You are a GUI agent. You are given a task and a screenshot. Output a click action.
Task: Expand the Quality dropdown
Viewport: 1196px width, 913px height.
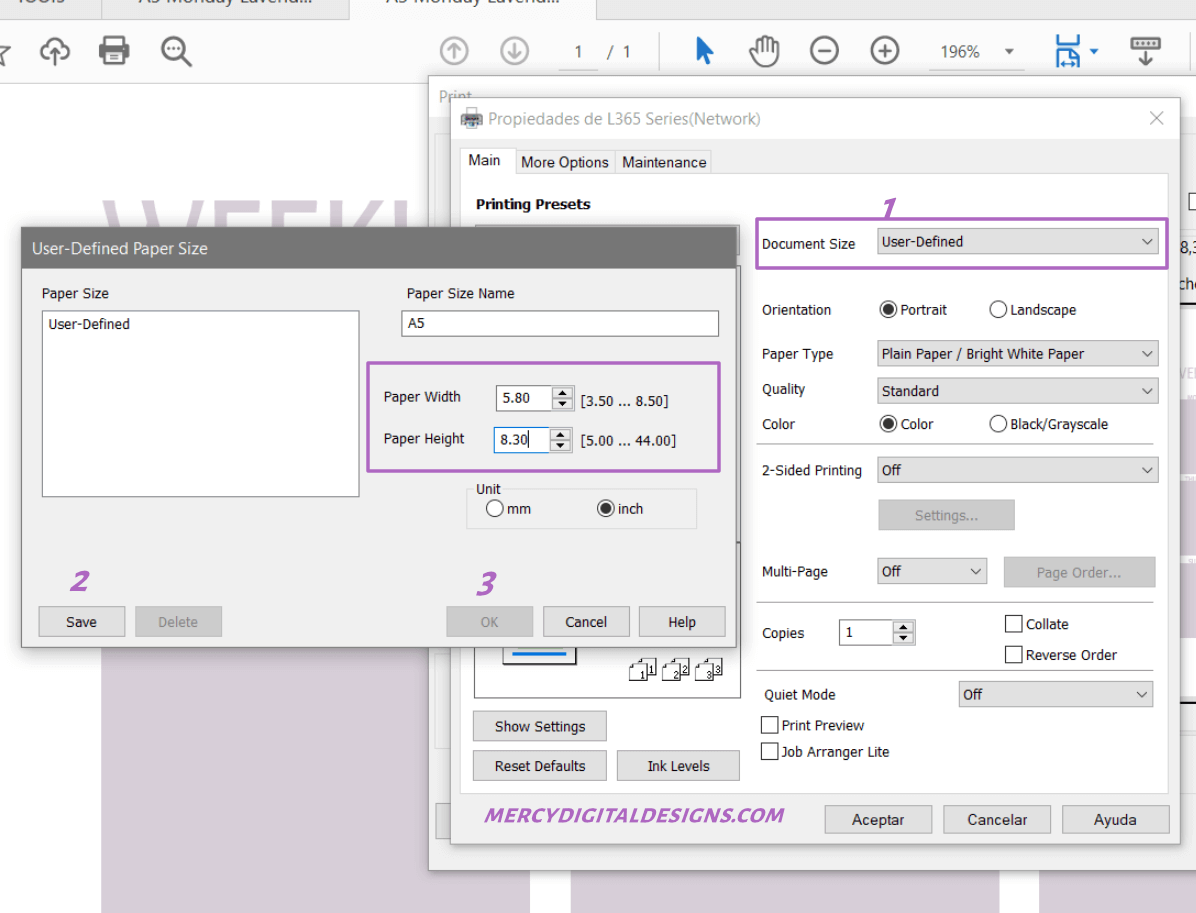[1017, 390]
